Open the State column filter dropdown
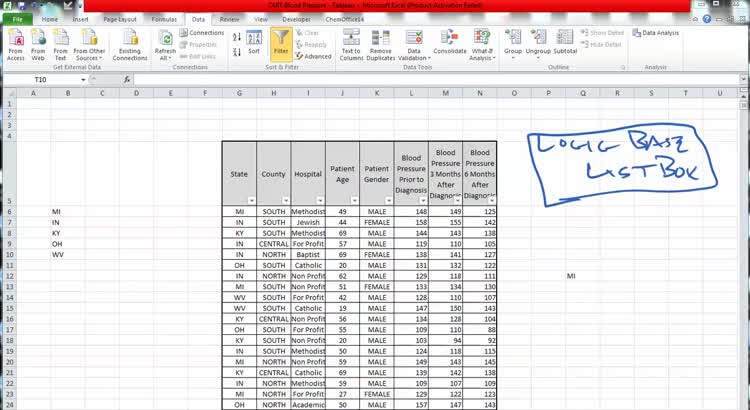 (x=252, y=201)
